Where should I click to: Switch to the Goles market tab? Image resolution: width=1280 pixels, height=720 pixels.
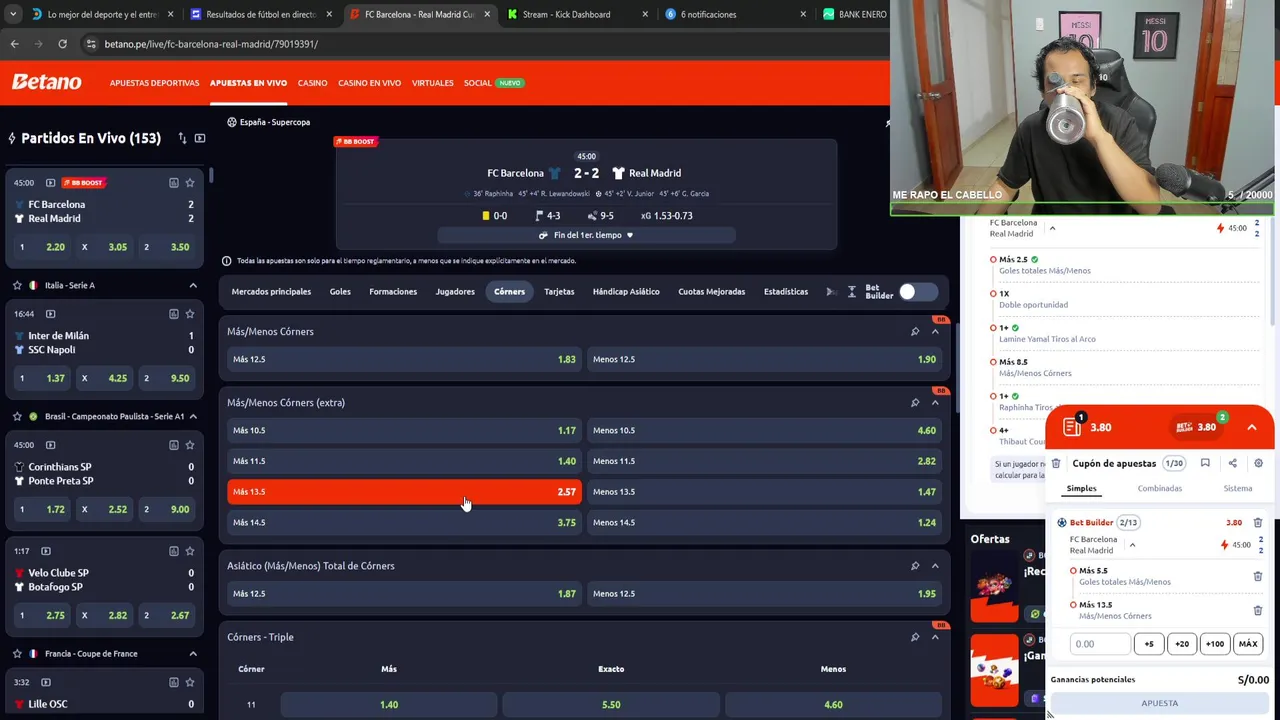[340, 292]
